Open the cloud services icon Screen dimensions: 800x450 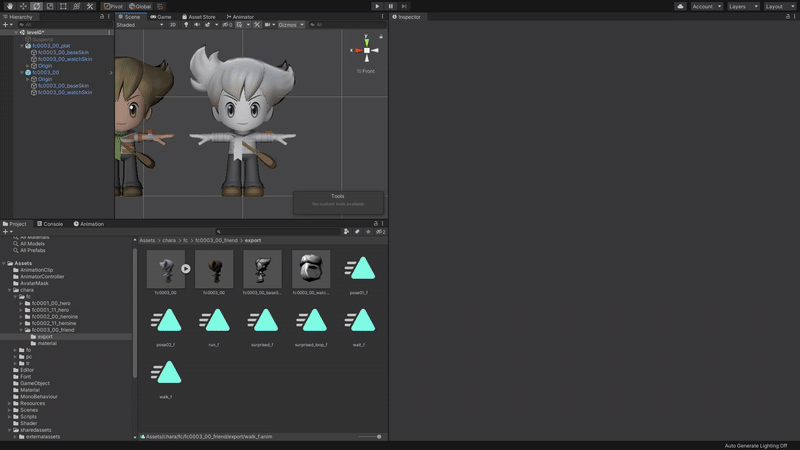tap(680, 6)
